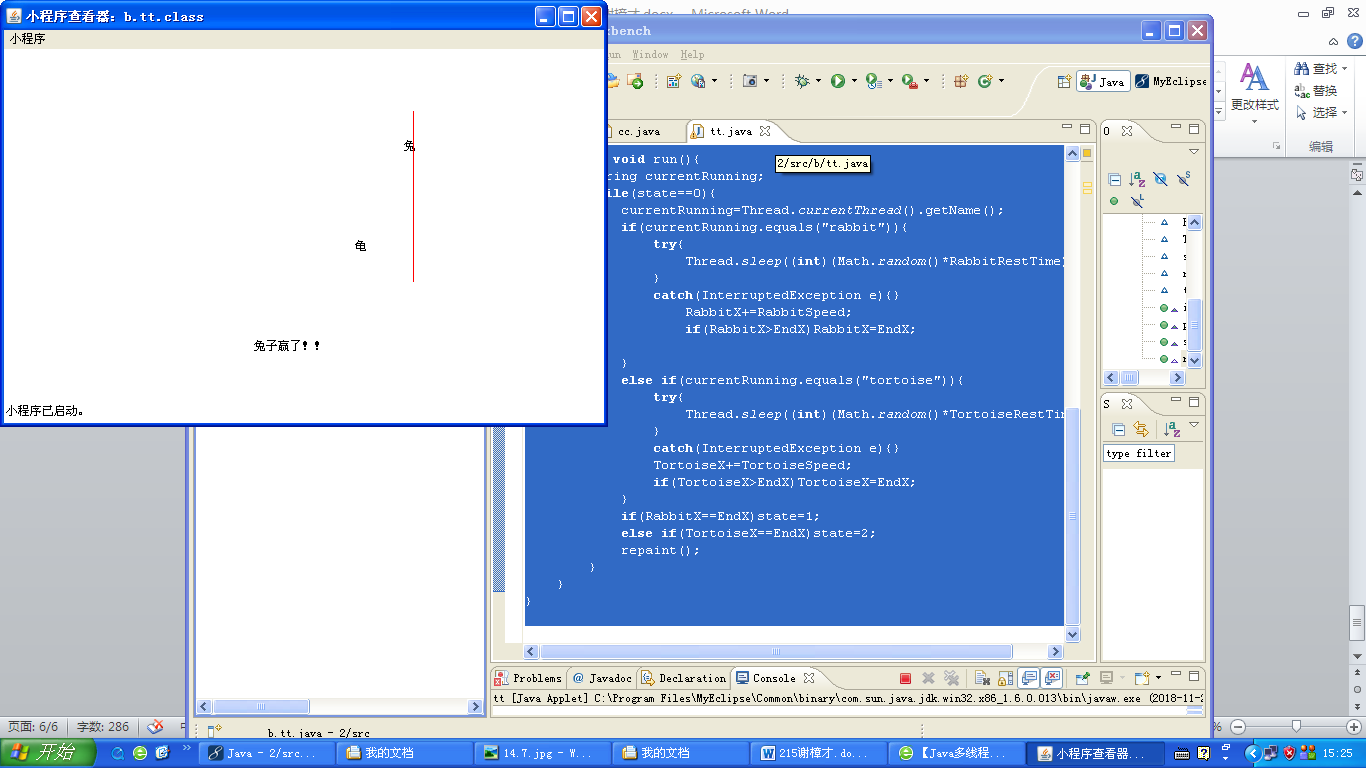Click the red Terminate button in Console
Image resolution: width=1366 pixels, height=768 pixels.
(905, 678)
